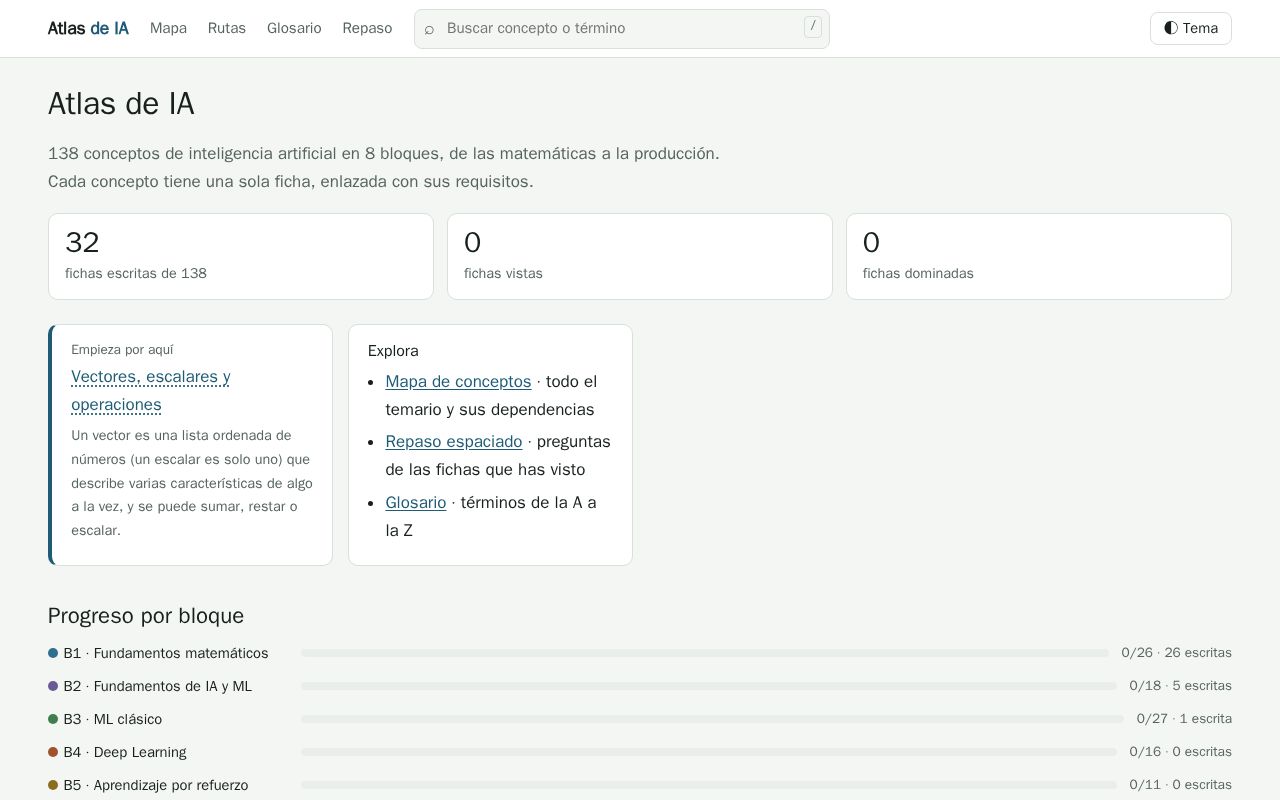
Task: Click the Empieza por aquí label
Action: [x=122, y=350]
